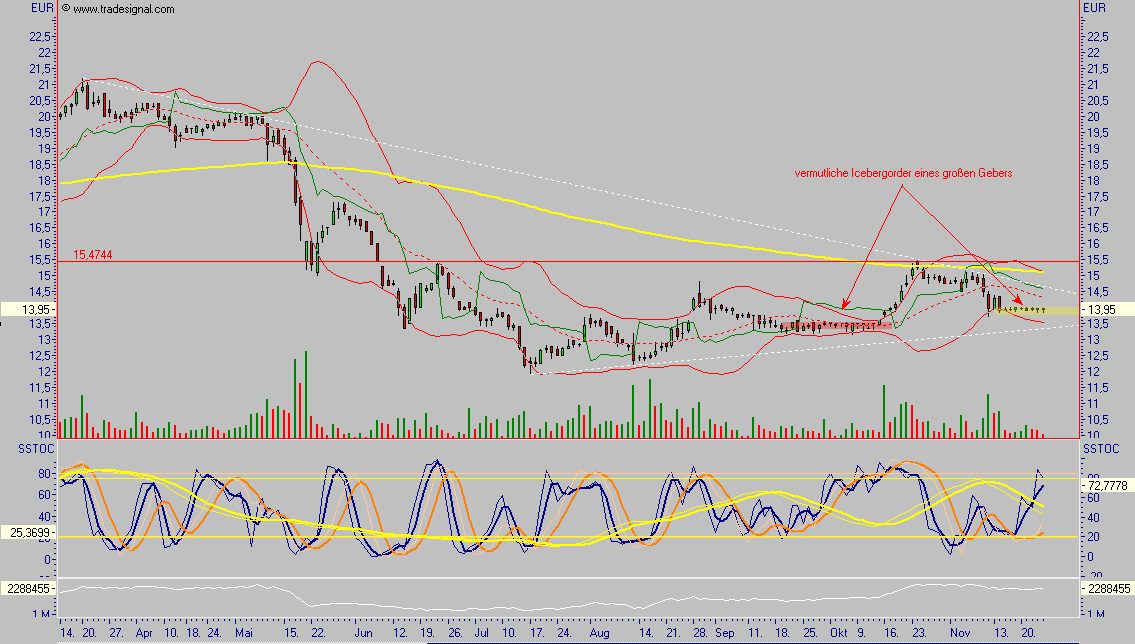Click the 'Okt' date axis label
This screenshot has height=644, width=1135.
click(839, 632)
